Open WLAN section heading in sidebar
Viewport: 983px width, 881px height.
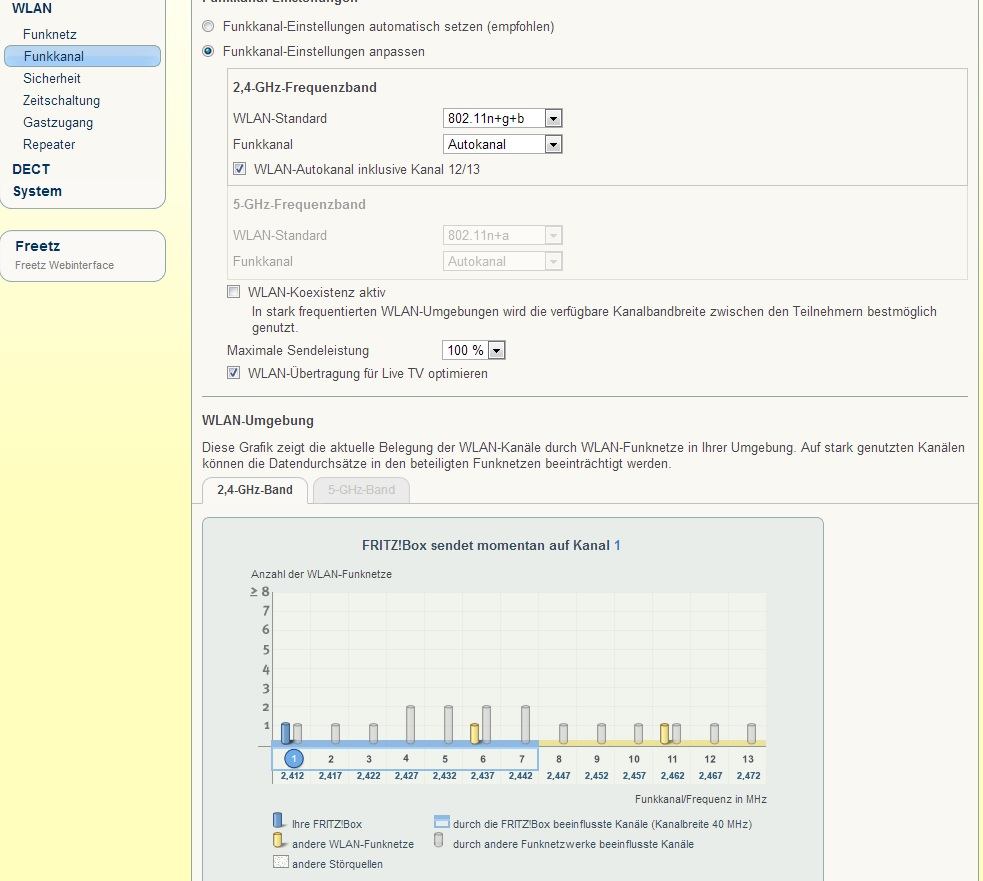pos(32,8)
